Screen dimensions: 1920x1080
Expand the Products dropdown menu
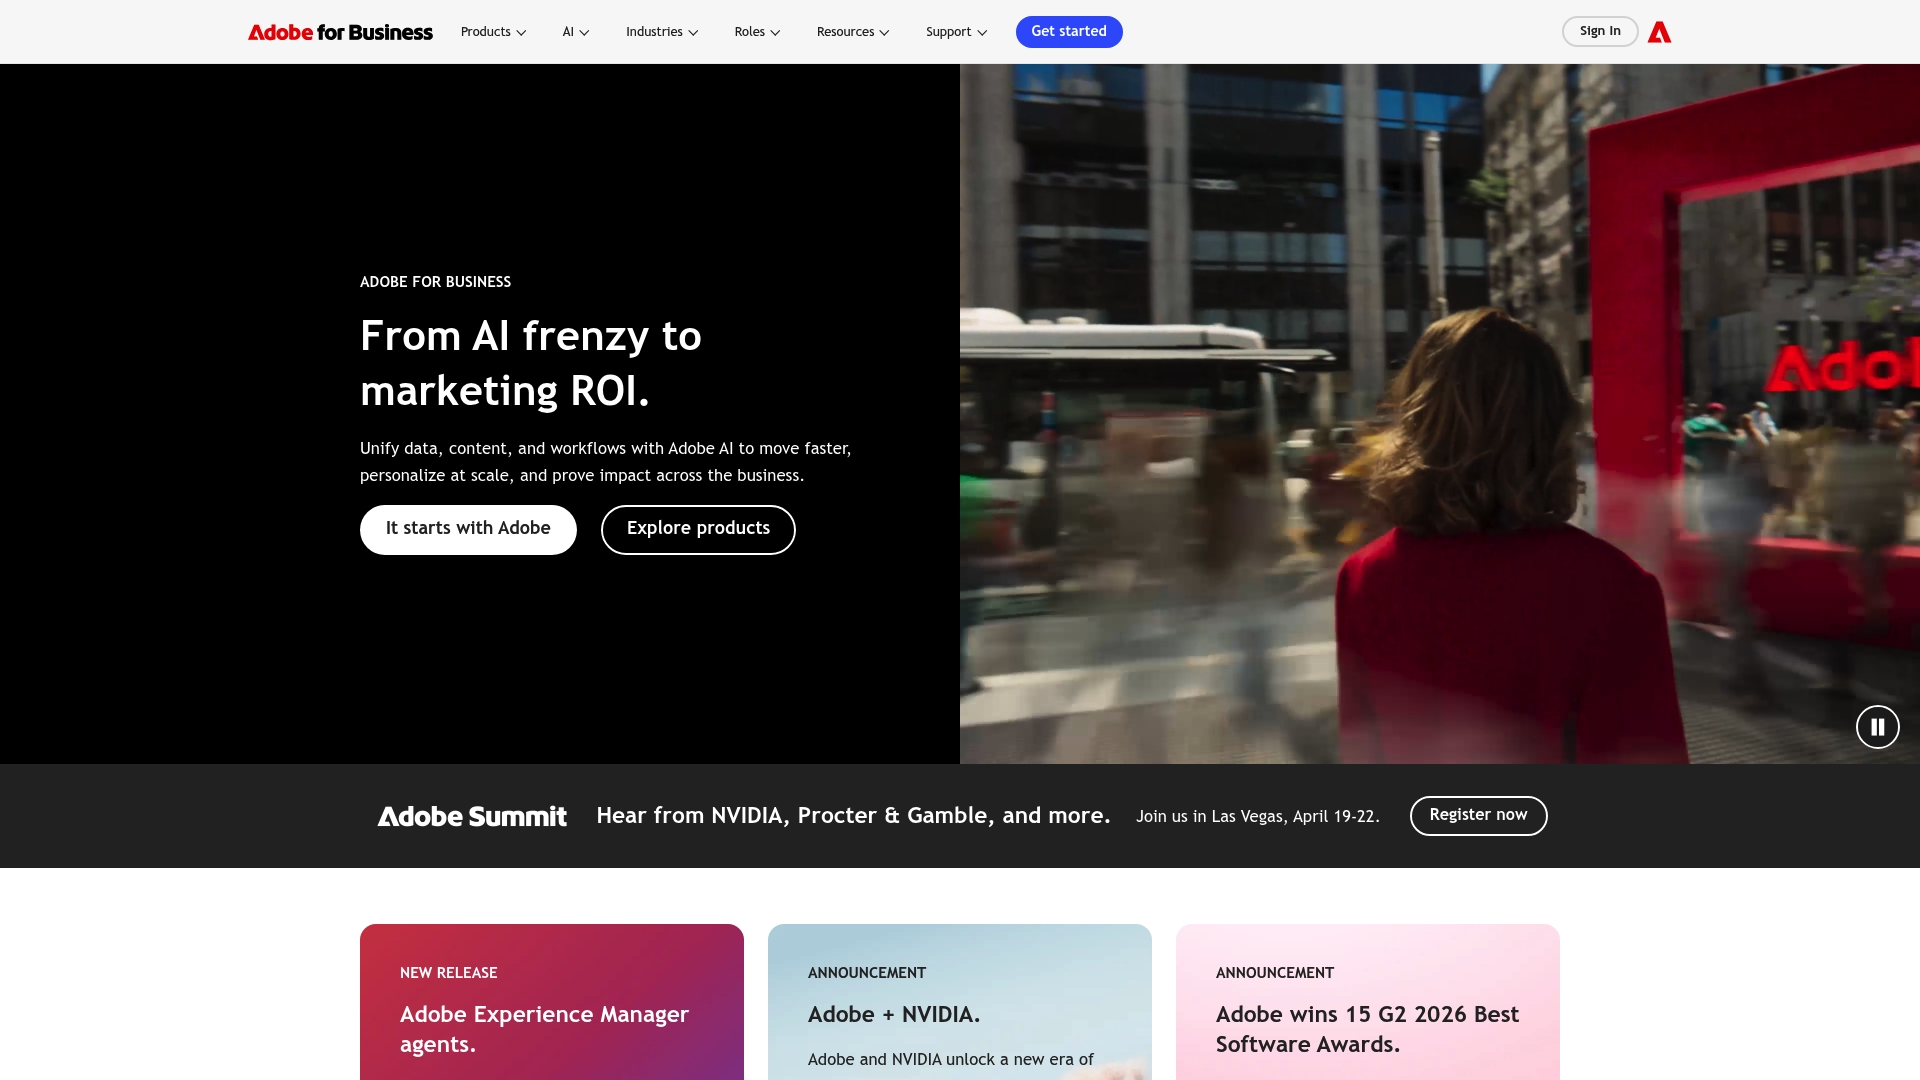click(493, 32)
